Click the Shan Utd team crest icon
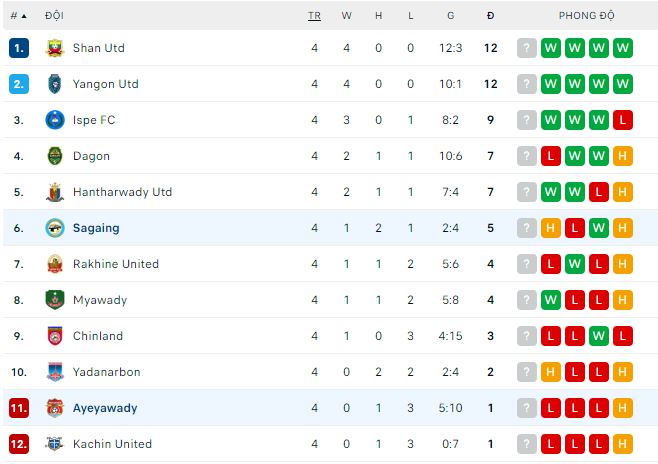The height and width of the screenshot is (464, 658). [55, 48]
